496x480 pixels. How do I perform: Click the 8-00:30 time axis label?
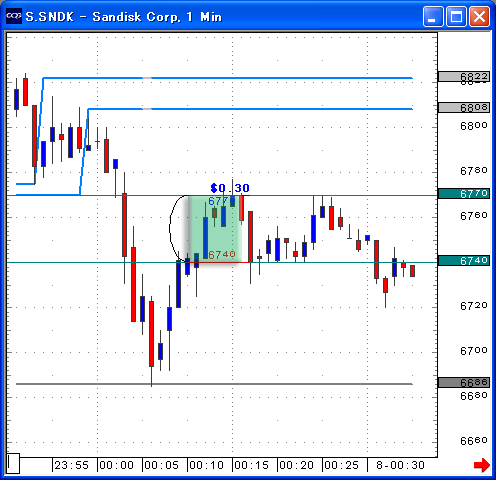tap(400, 465)
